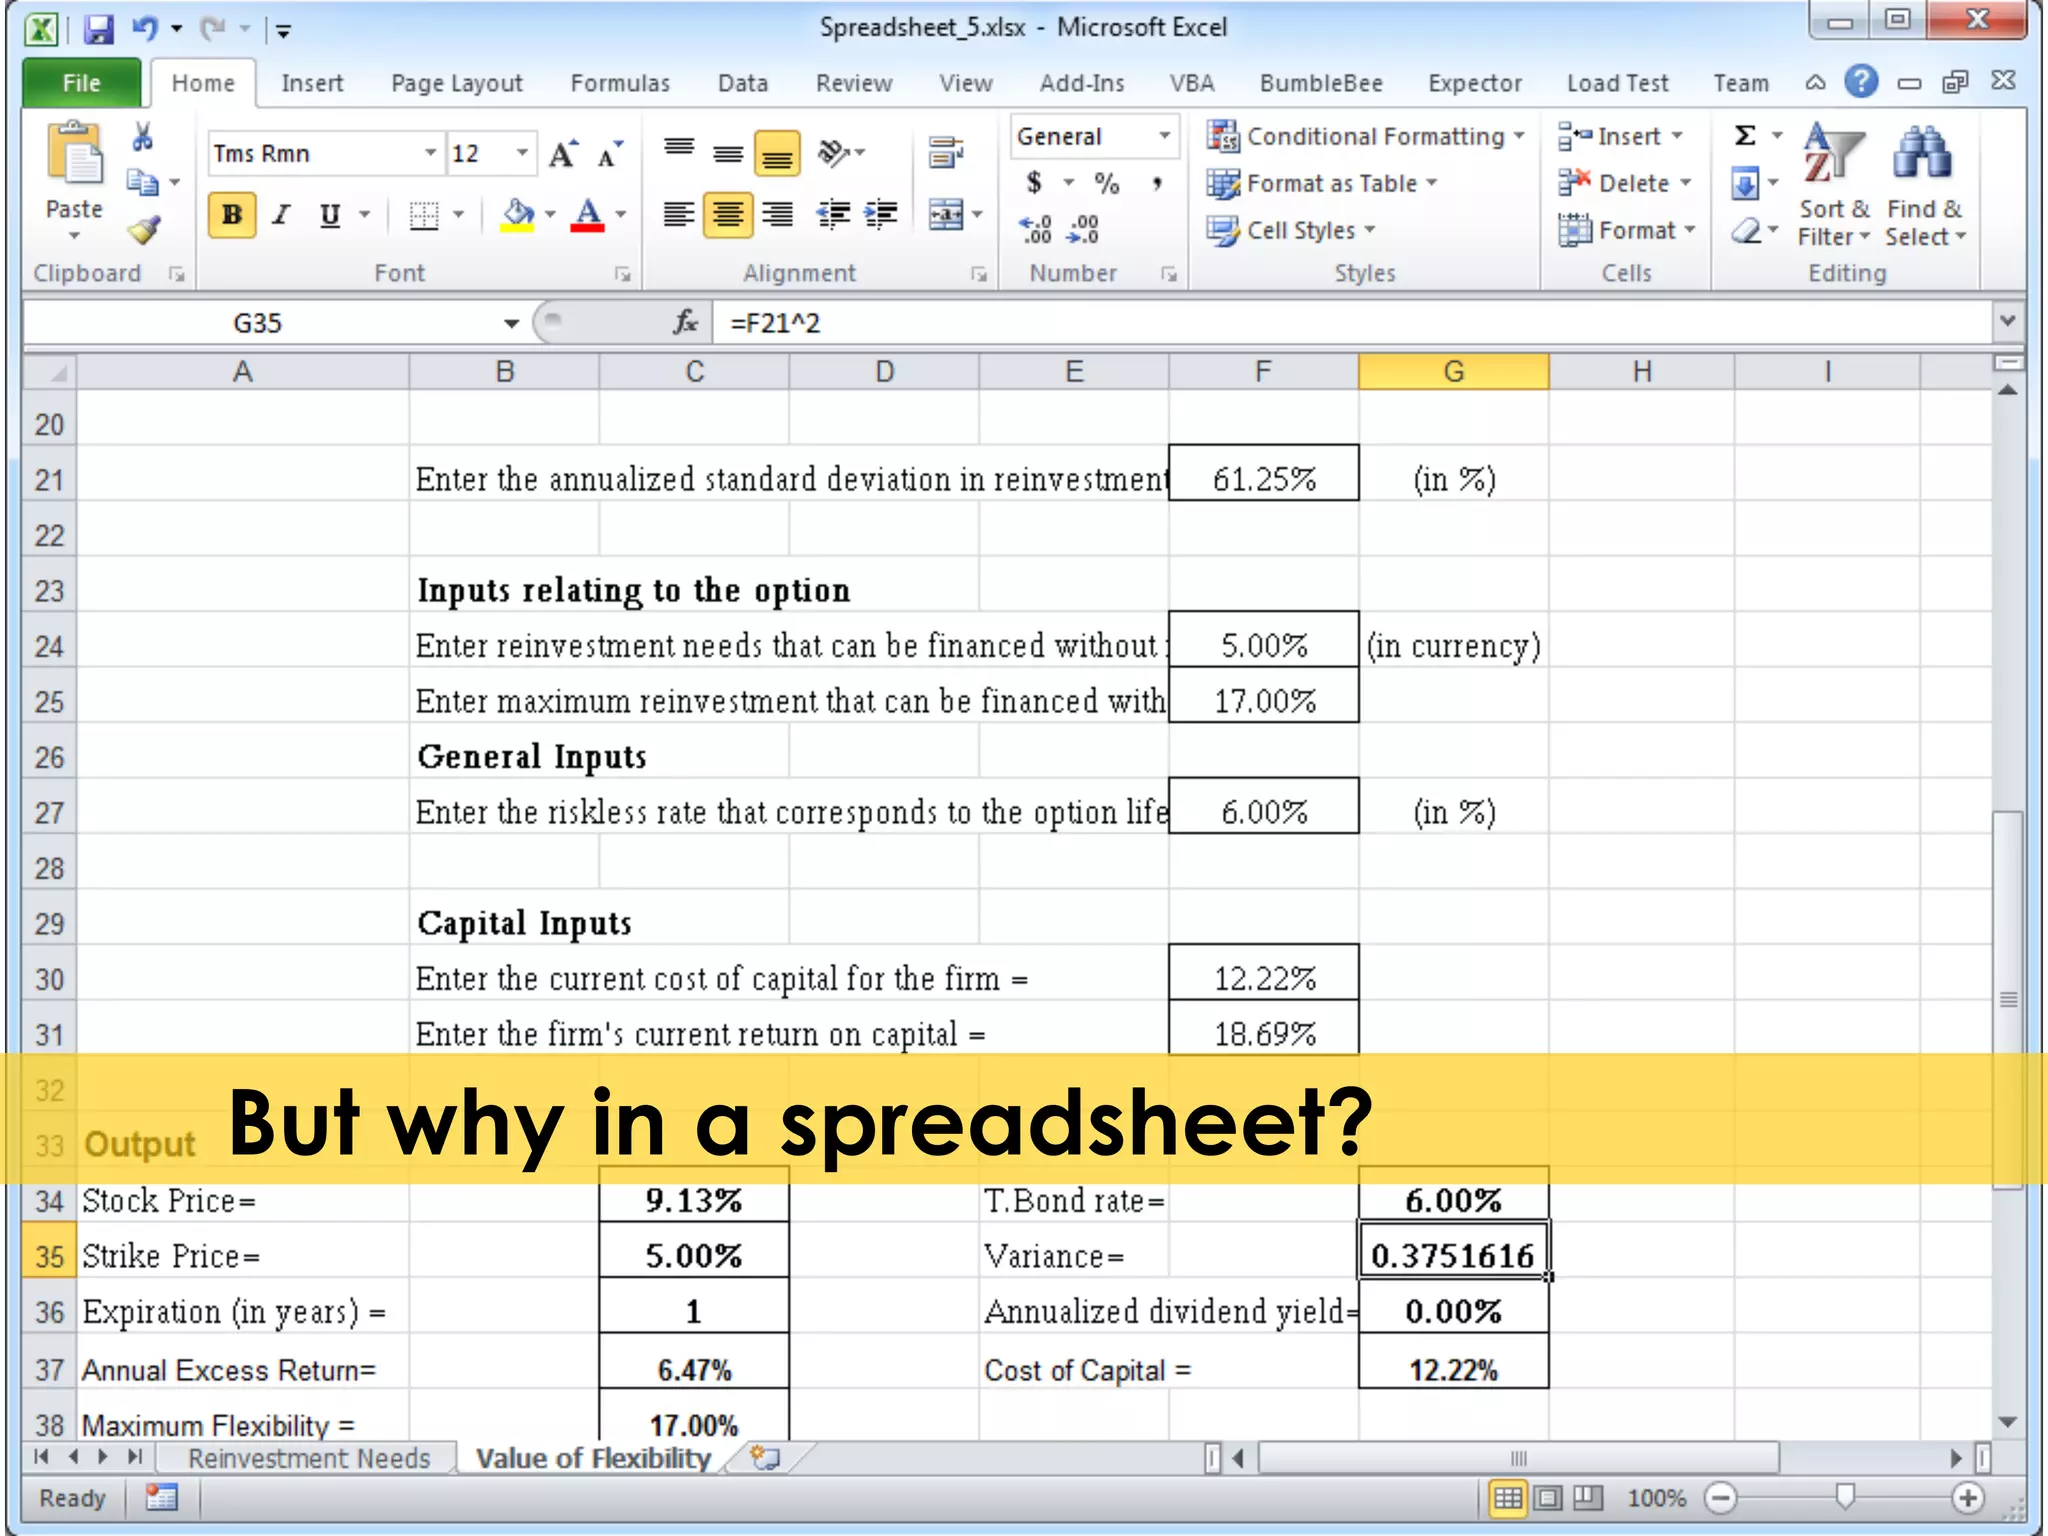Click the Save icon in quick access toolbar
The height and width of the screenshot is (1536, 2048).
click(x=98, y=29)
